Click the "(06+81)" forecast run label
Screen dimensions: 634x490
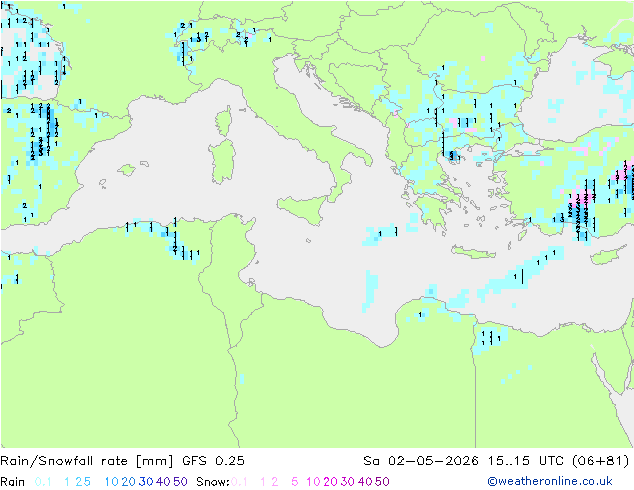(x=601, y=461)
